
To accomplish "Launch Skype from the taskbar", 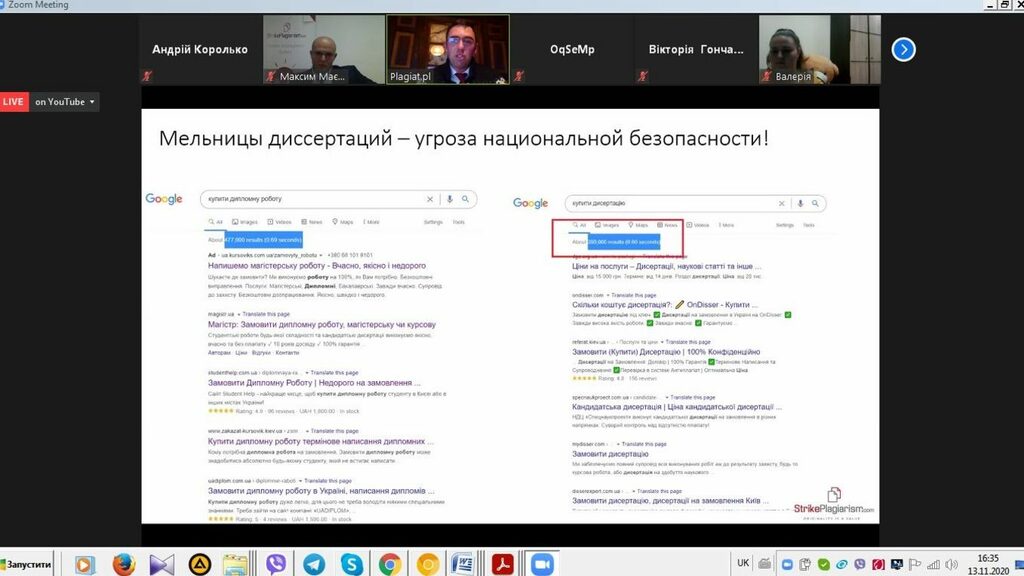I will point(352,564).
